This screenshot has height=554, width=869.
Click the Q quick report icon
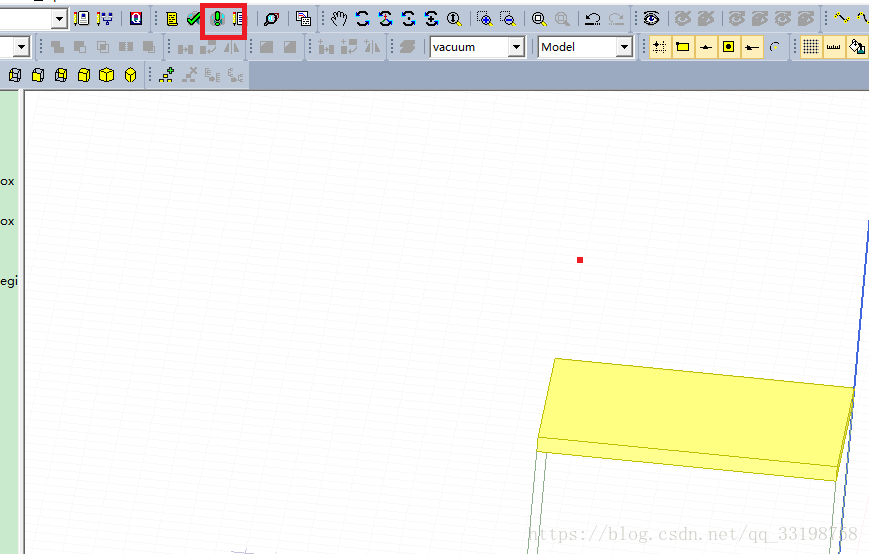[136, 19]
